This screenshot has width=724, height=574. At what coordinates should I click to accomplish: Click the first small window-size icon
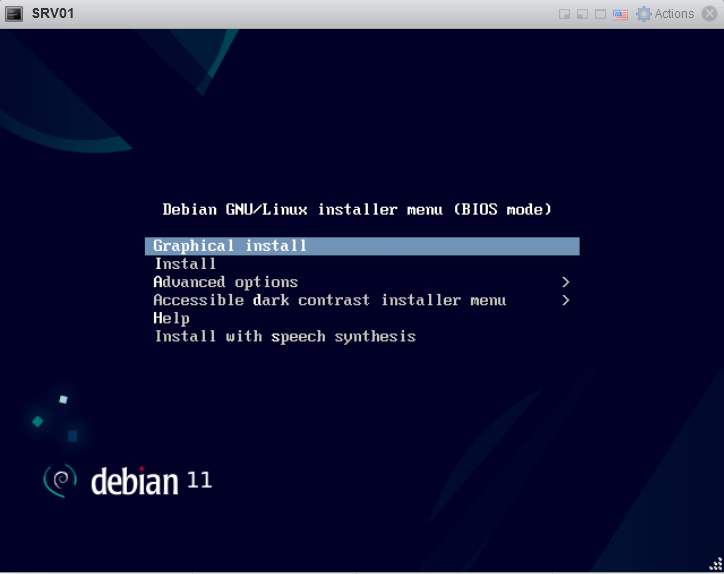click(564, 14)
